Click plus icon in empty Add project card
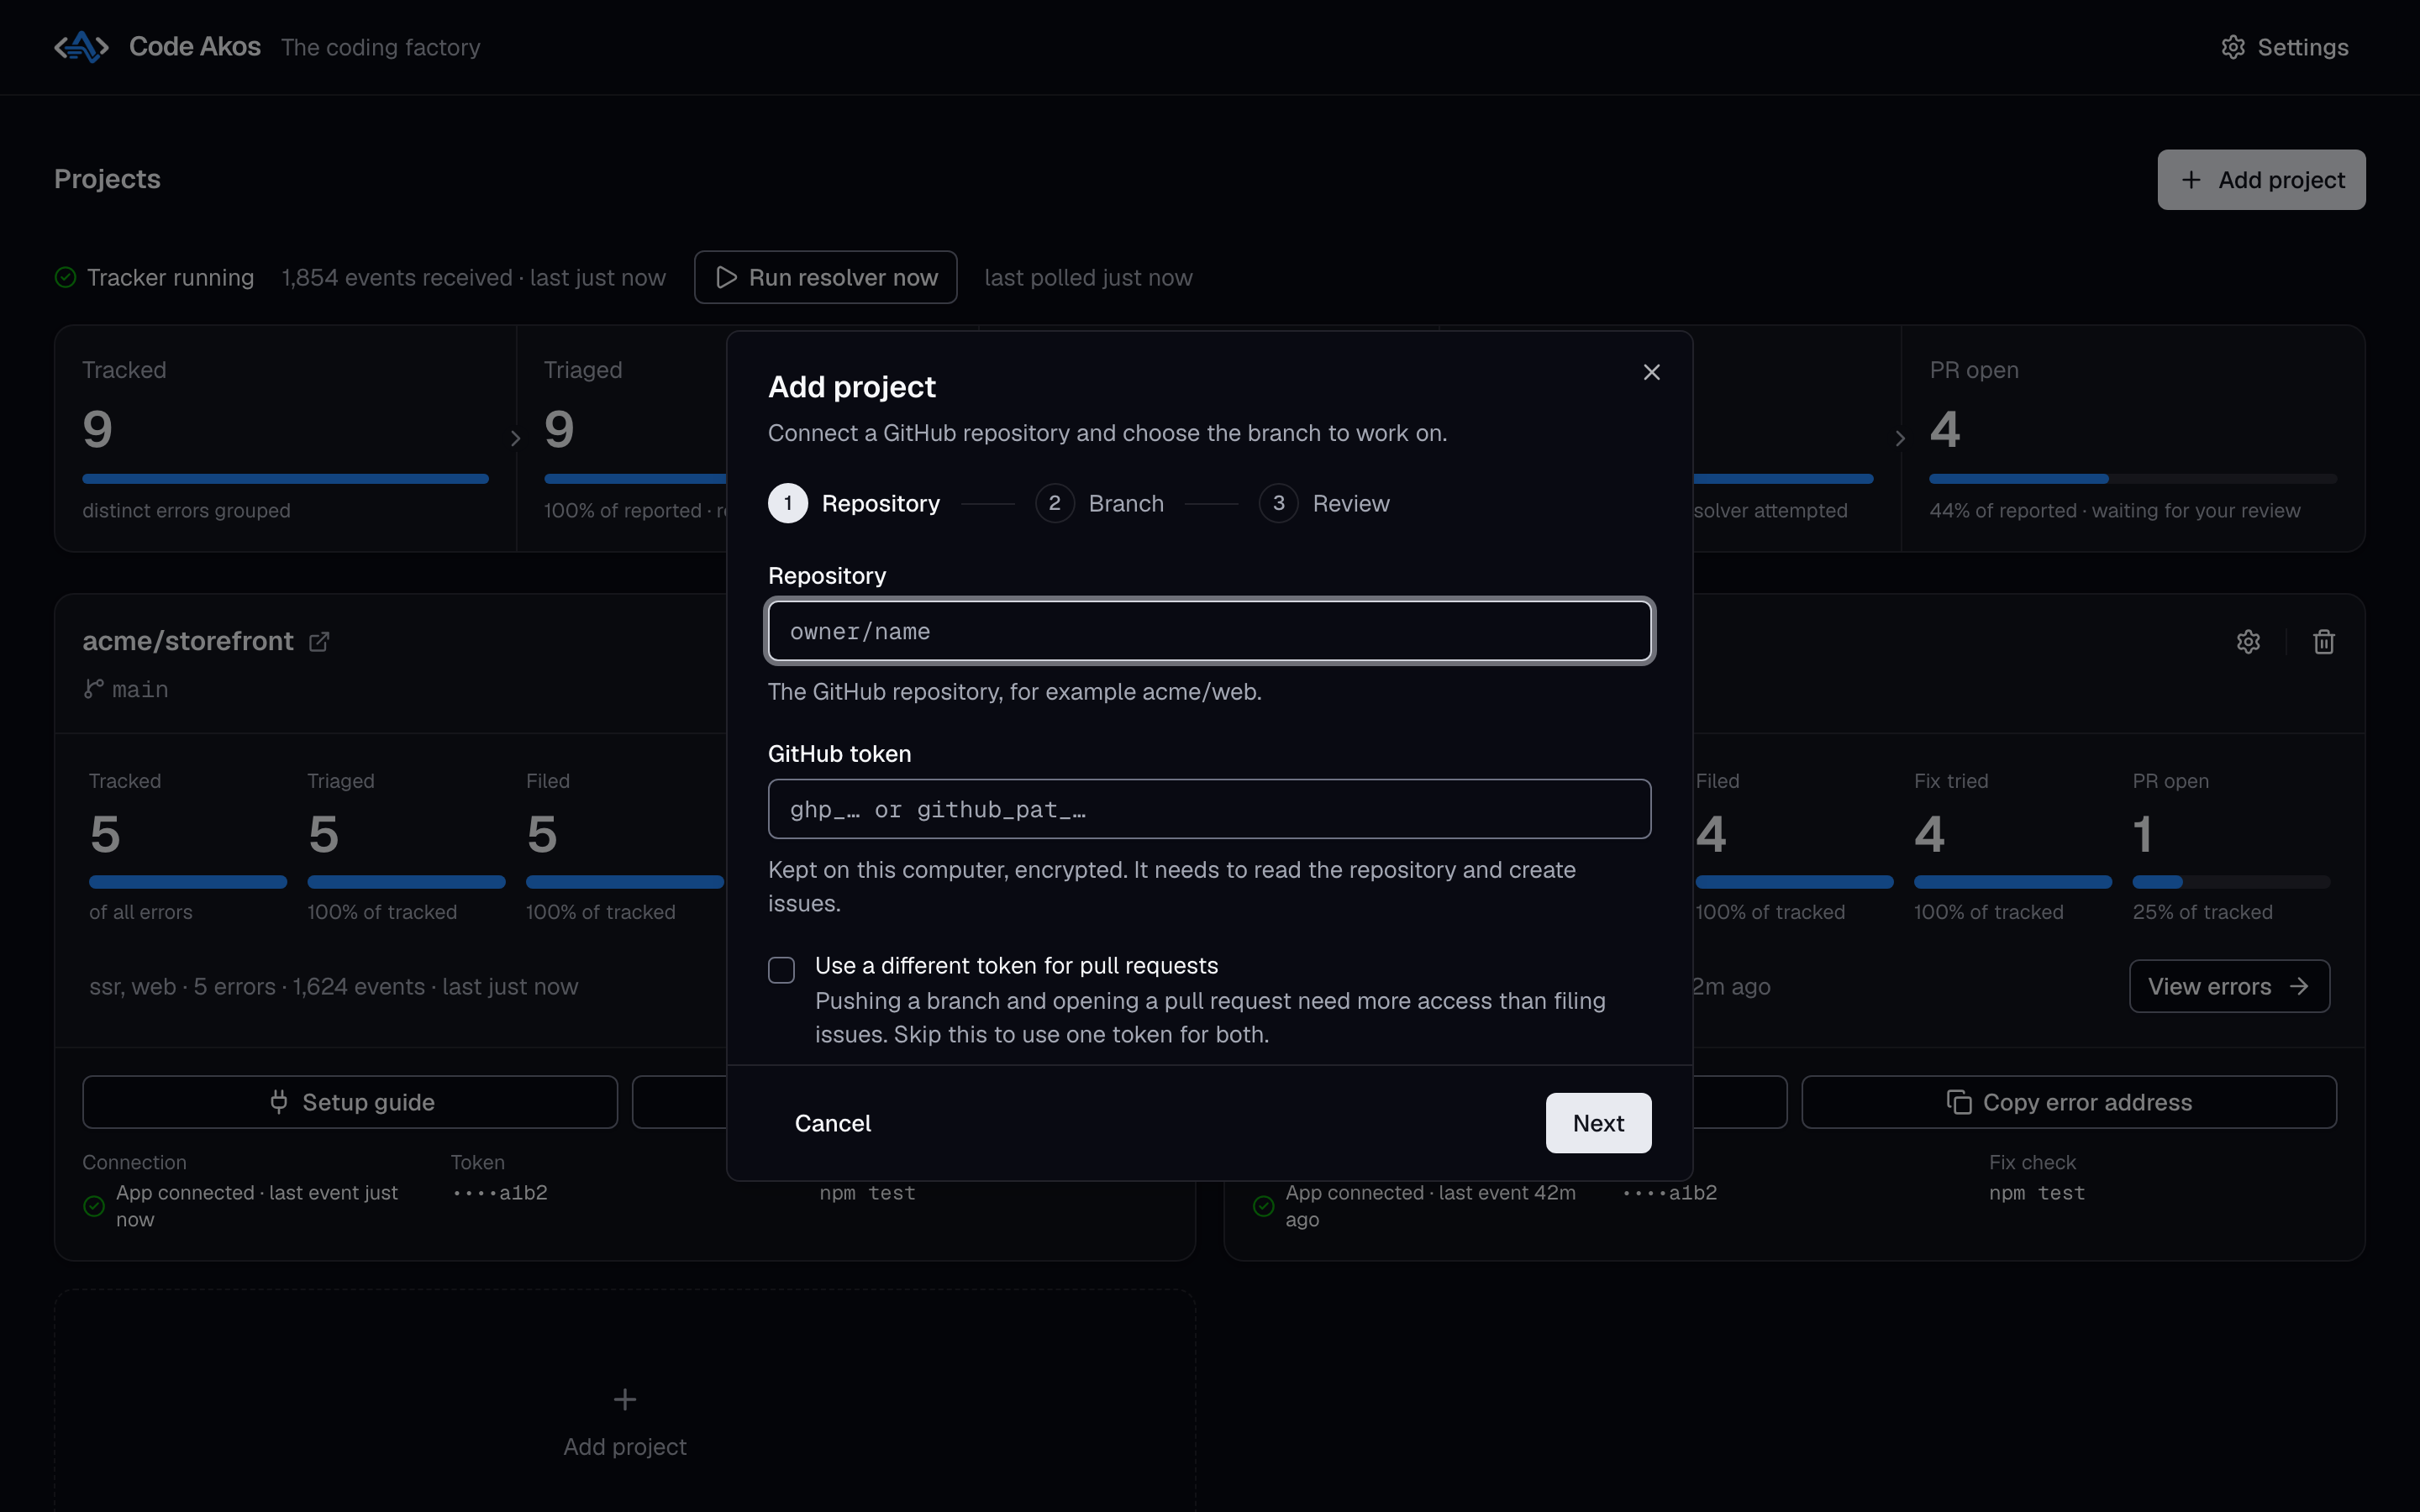The width and height of the screenshot is (2420, 1512). click(625, 1399)
